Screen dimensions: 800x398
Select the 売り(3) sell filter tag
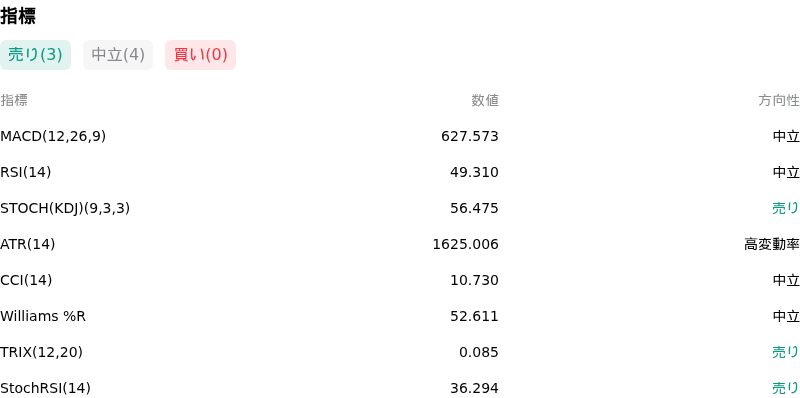[35, 55]
